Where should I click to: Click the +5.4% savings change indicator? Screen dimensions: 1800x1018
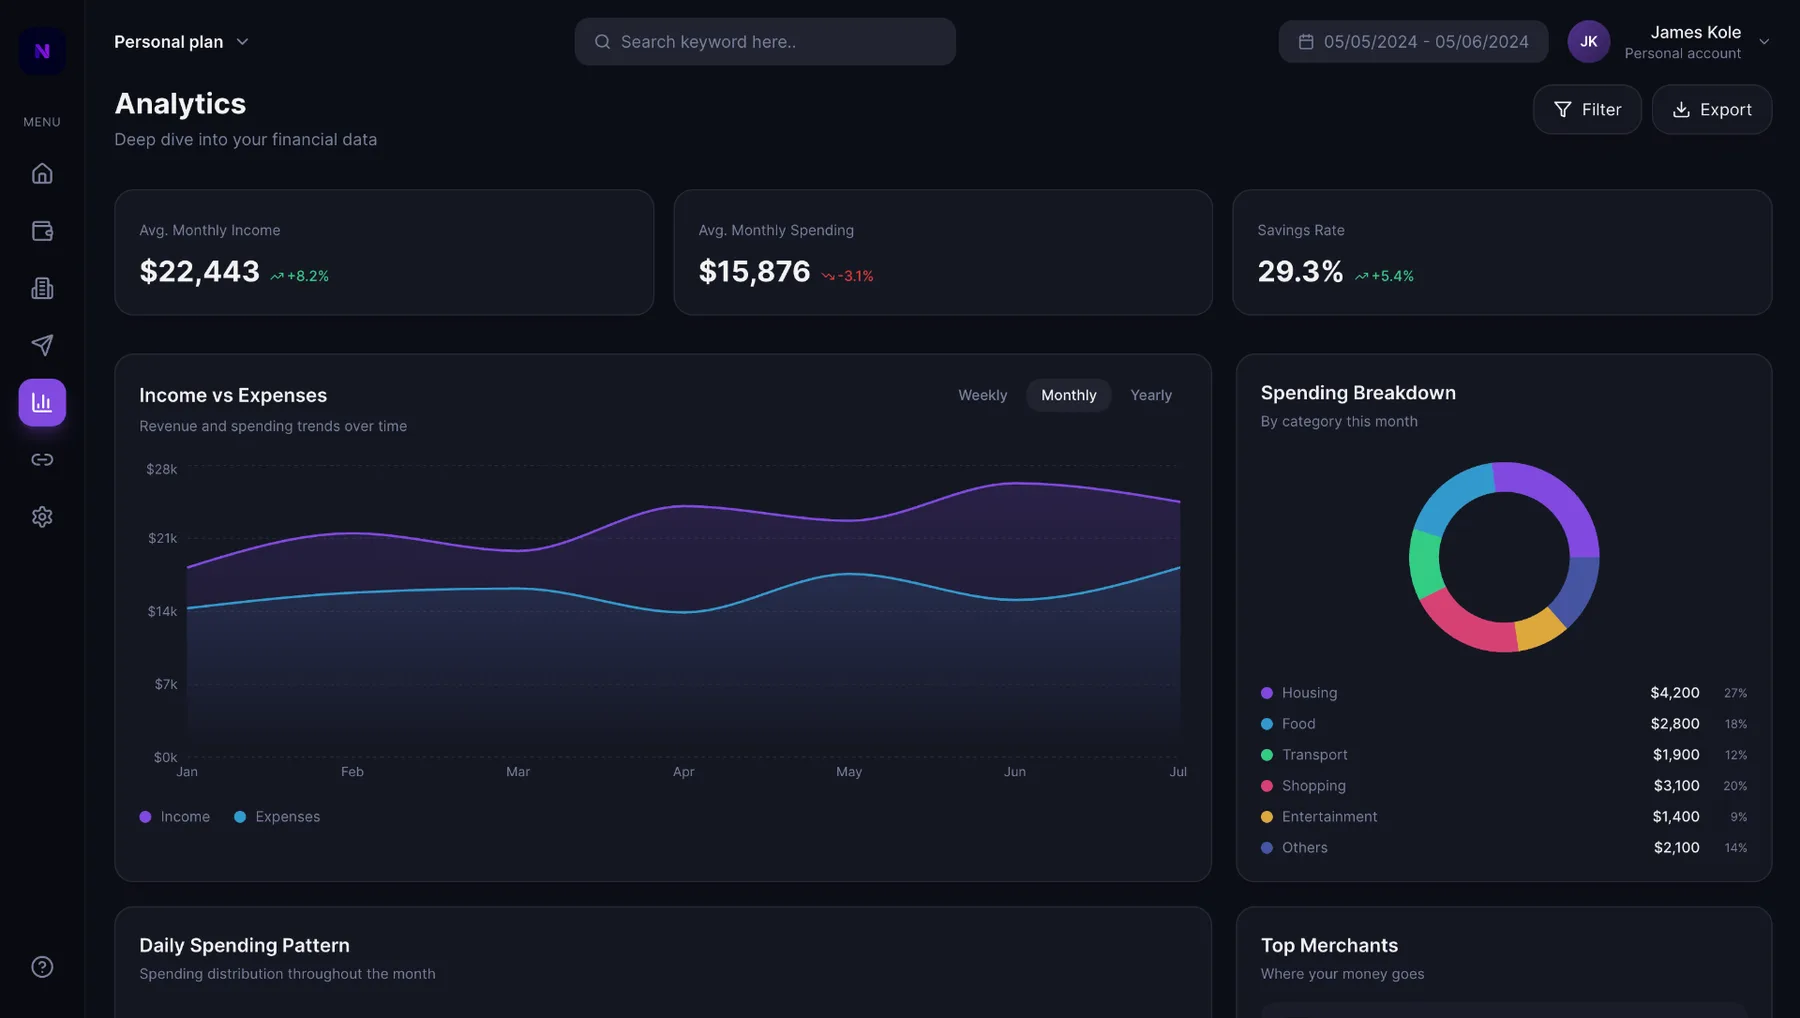[x=1384, y=276]
